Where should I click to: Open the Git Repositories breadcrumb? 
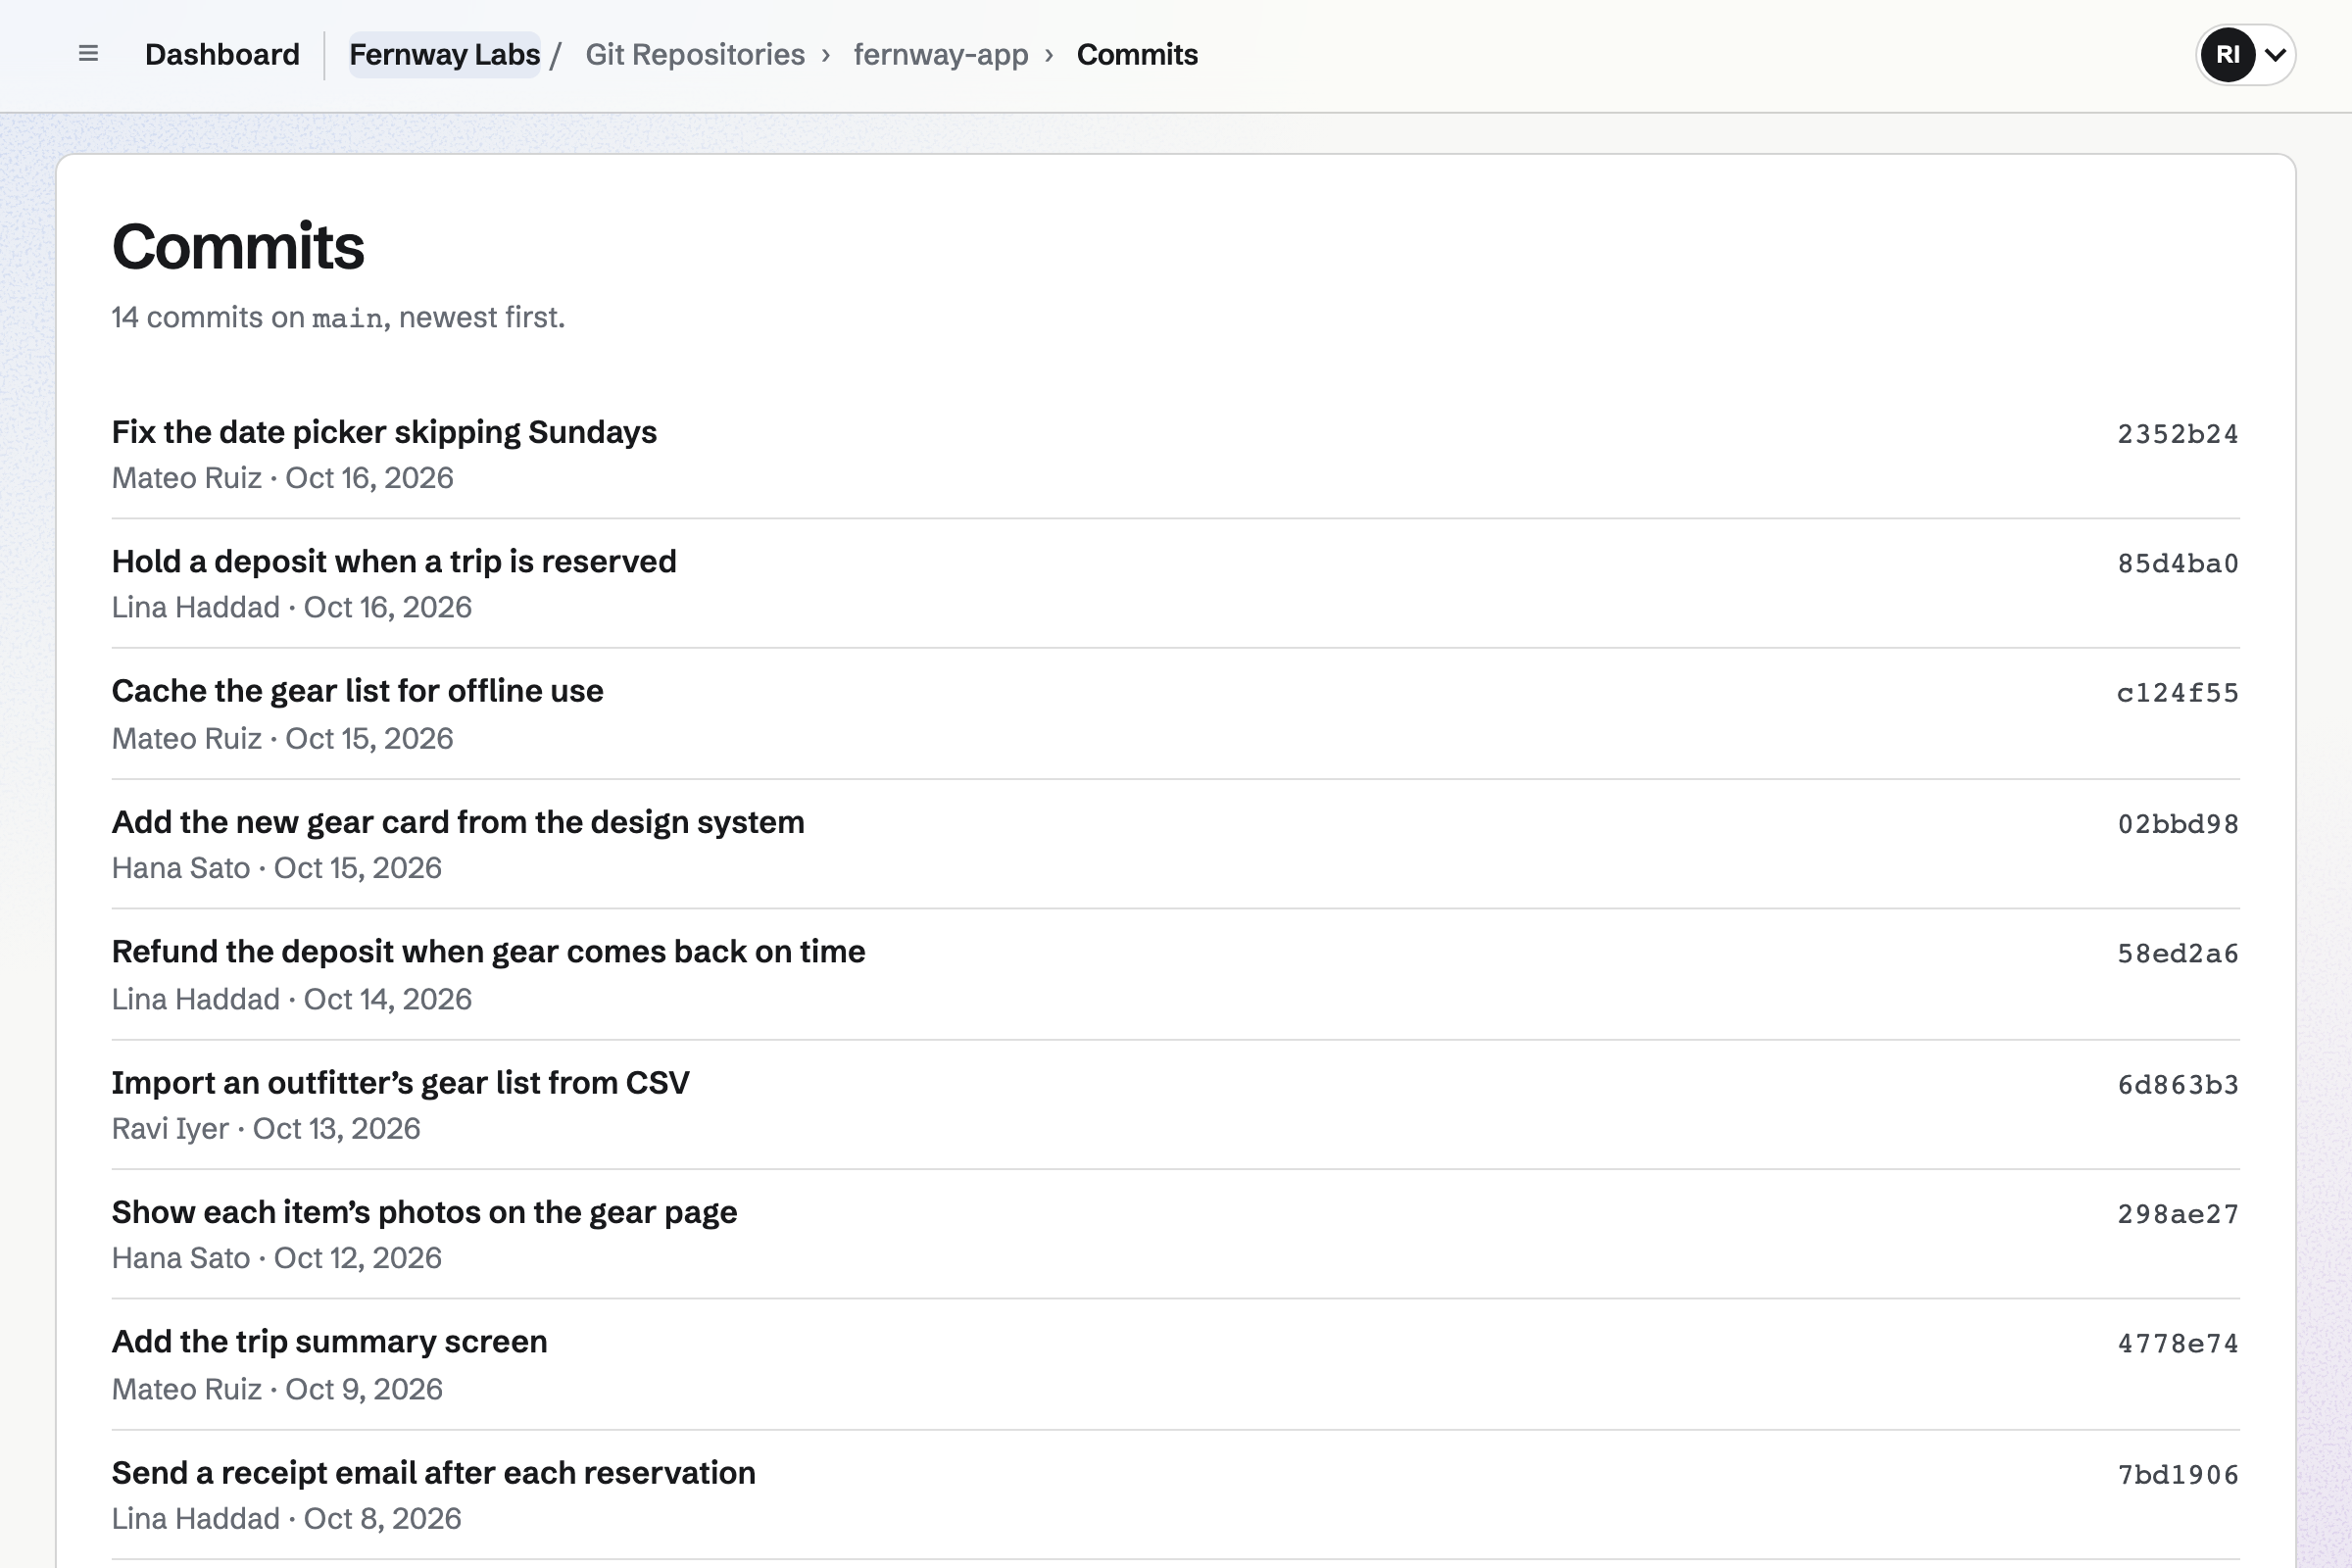pos(695,54)
